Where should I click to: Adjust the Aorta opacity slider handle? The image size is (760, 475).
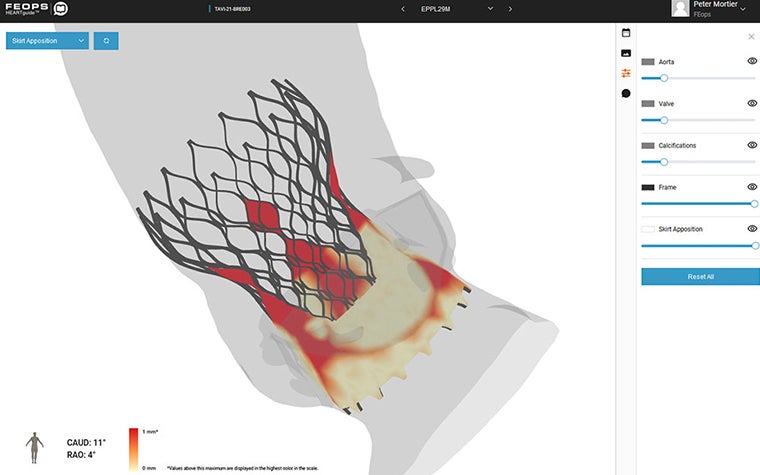[664, 78]
